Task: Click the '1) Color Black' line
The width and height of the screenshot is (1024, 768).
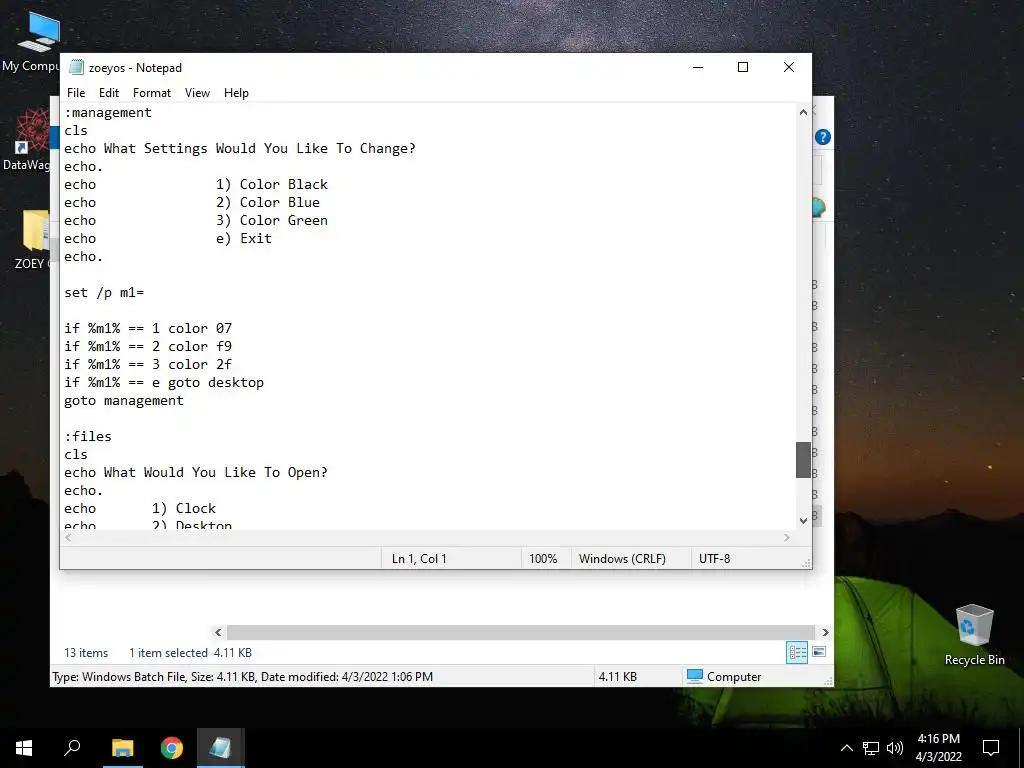Action: tap(272, 184)
